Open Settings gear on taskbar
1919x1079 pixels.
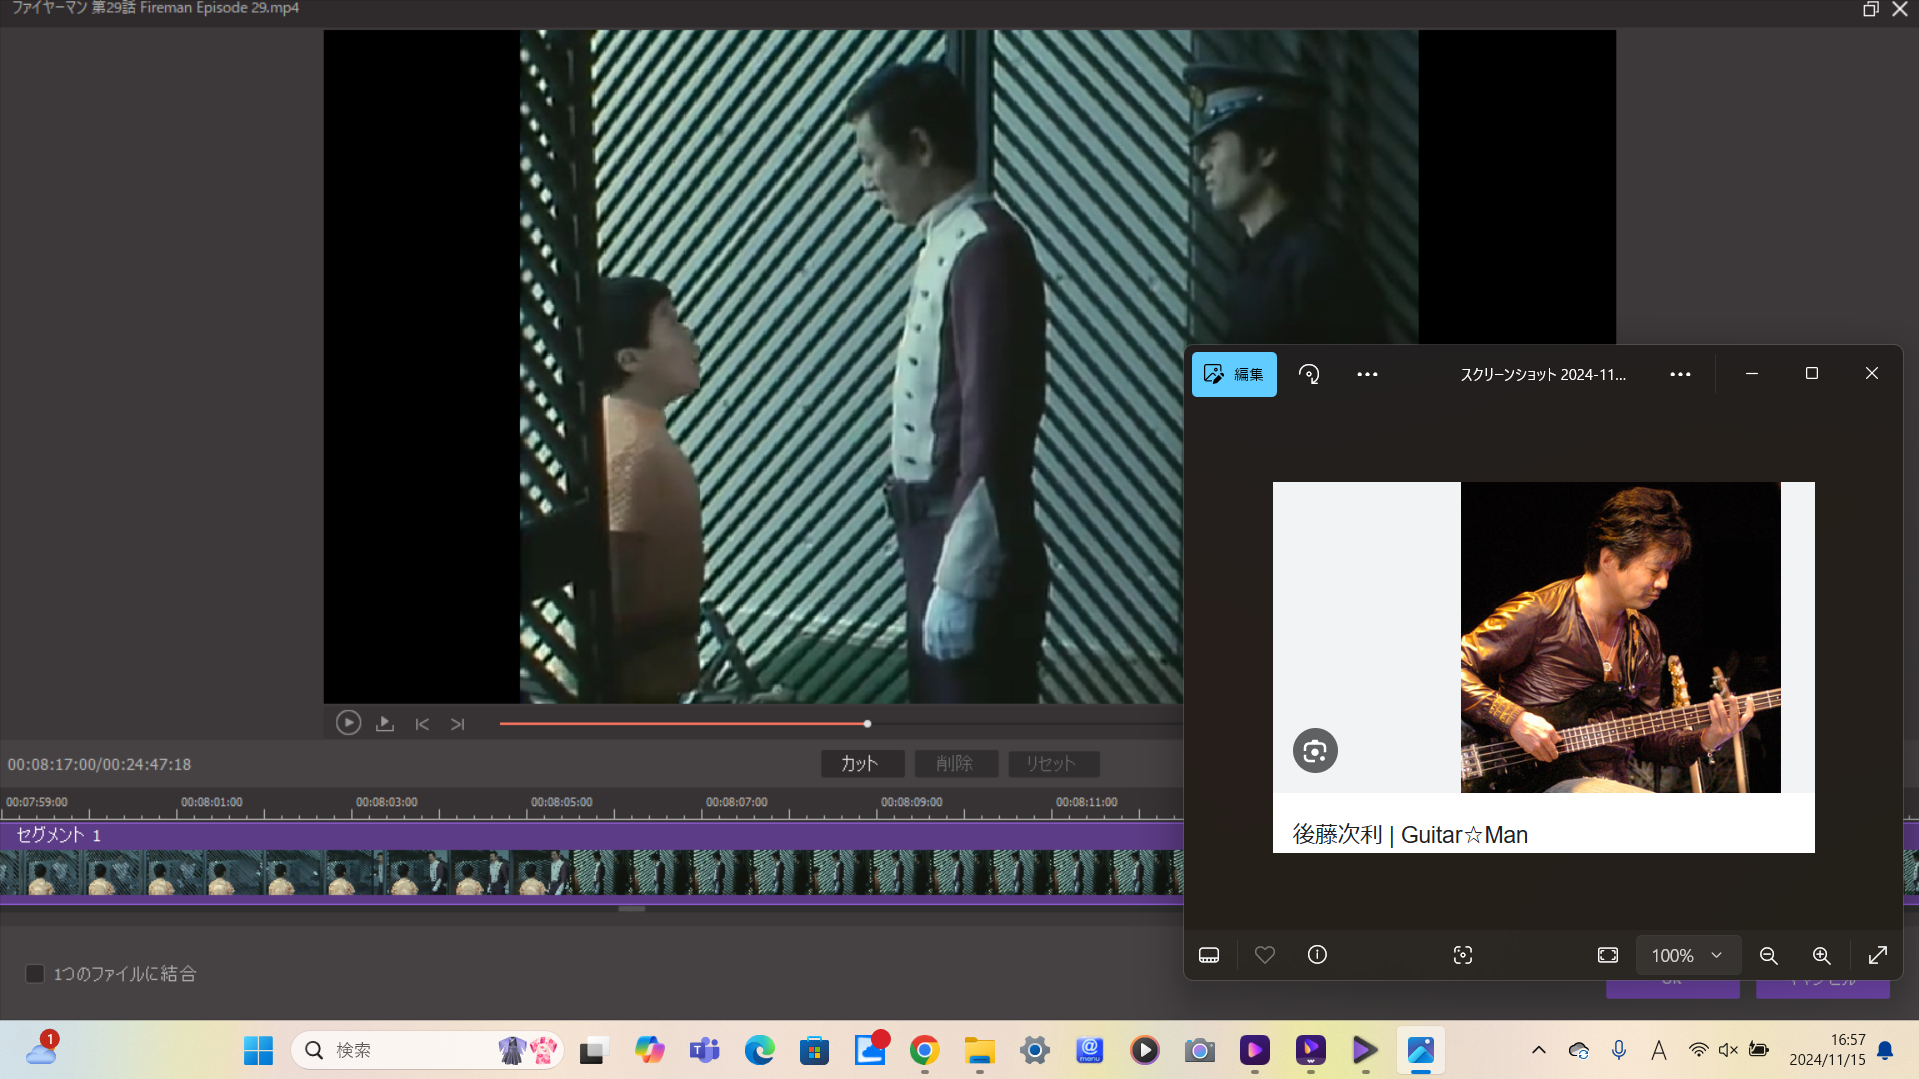1035,1050
